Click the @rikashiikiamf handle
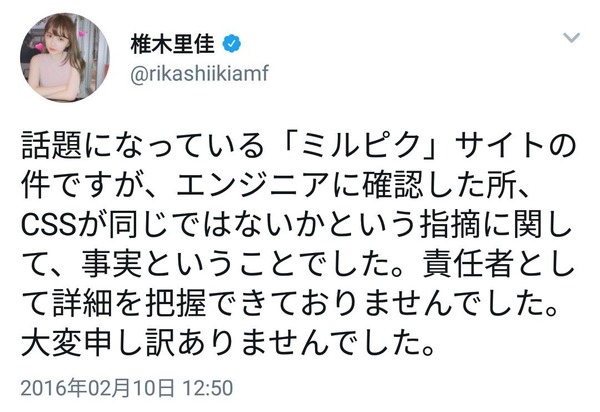This screenshot has width=600, height=412. pos(199,73)
